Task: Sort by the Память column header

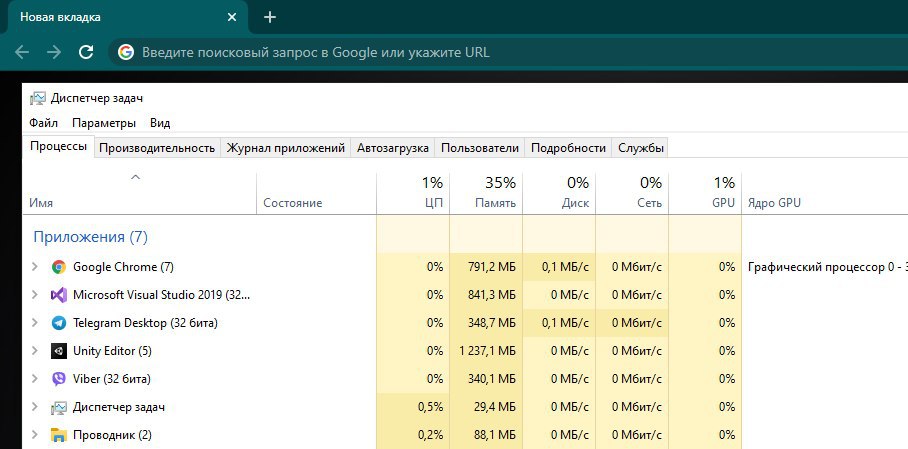Action: click(486, 194)
